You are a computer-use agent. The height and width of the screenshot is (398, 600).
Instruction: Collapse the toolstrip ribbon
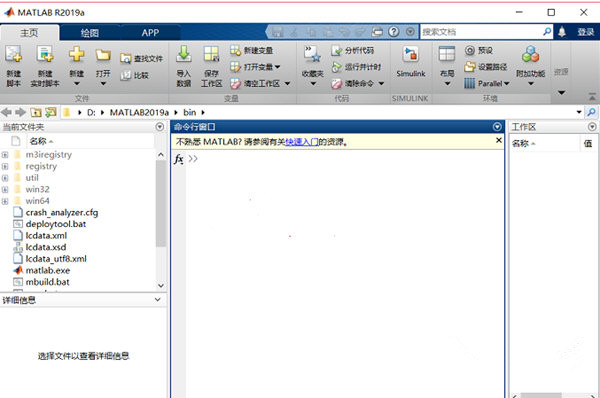click(592, 96)
